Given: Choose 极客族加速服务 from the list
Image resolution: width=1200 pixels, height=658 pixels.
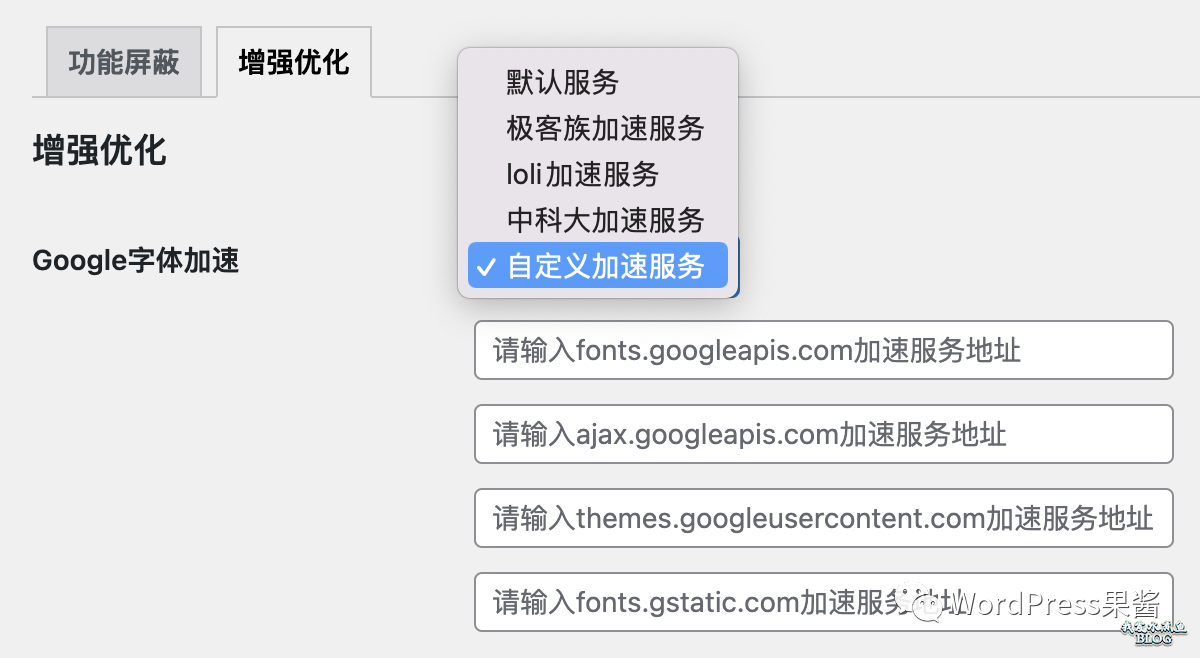Looking at the screenshot, I should coord(605,128).
